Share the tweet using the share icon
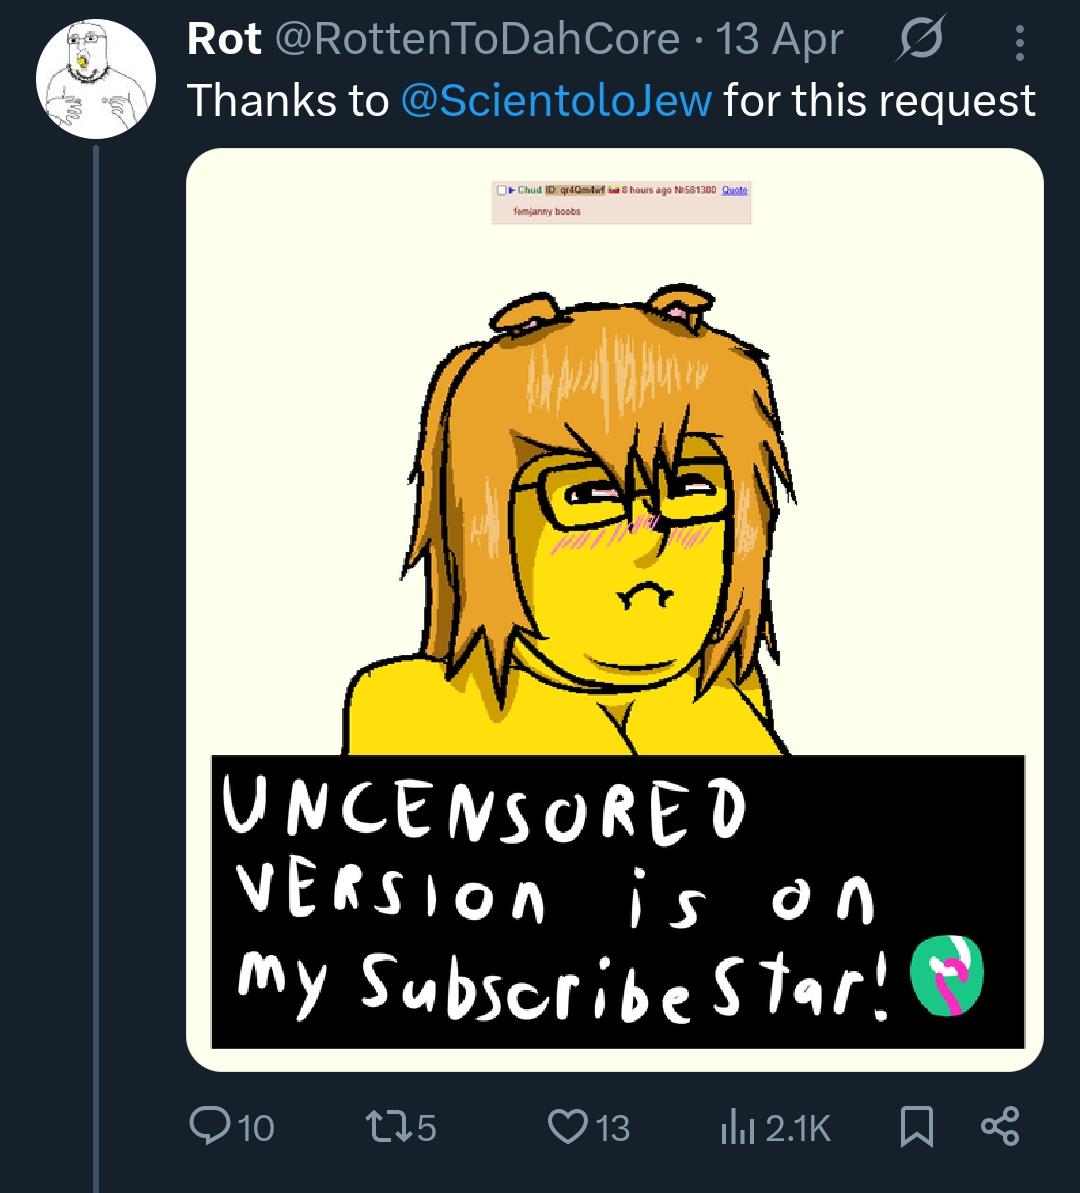This screenshot has width=1080, height=1193. 999,1127
